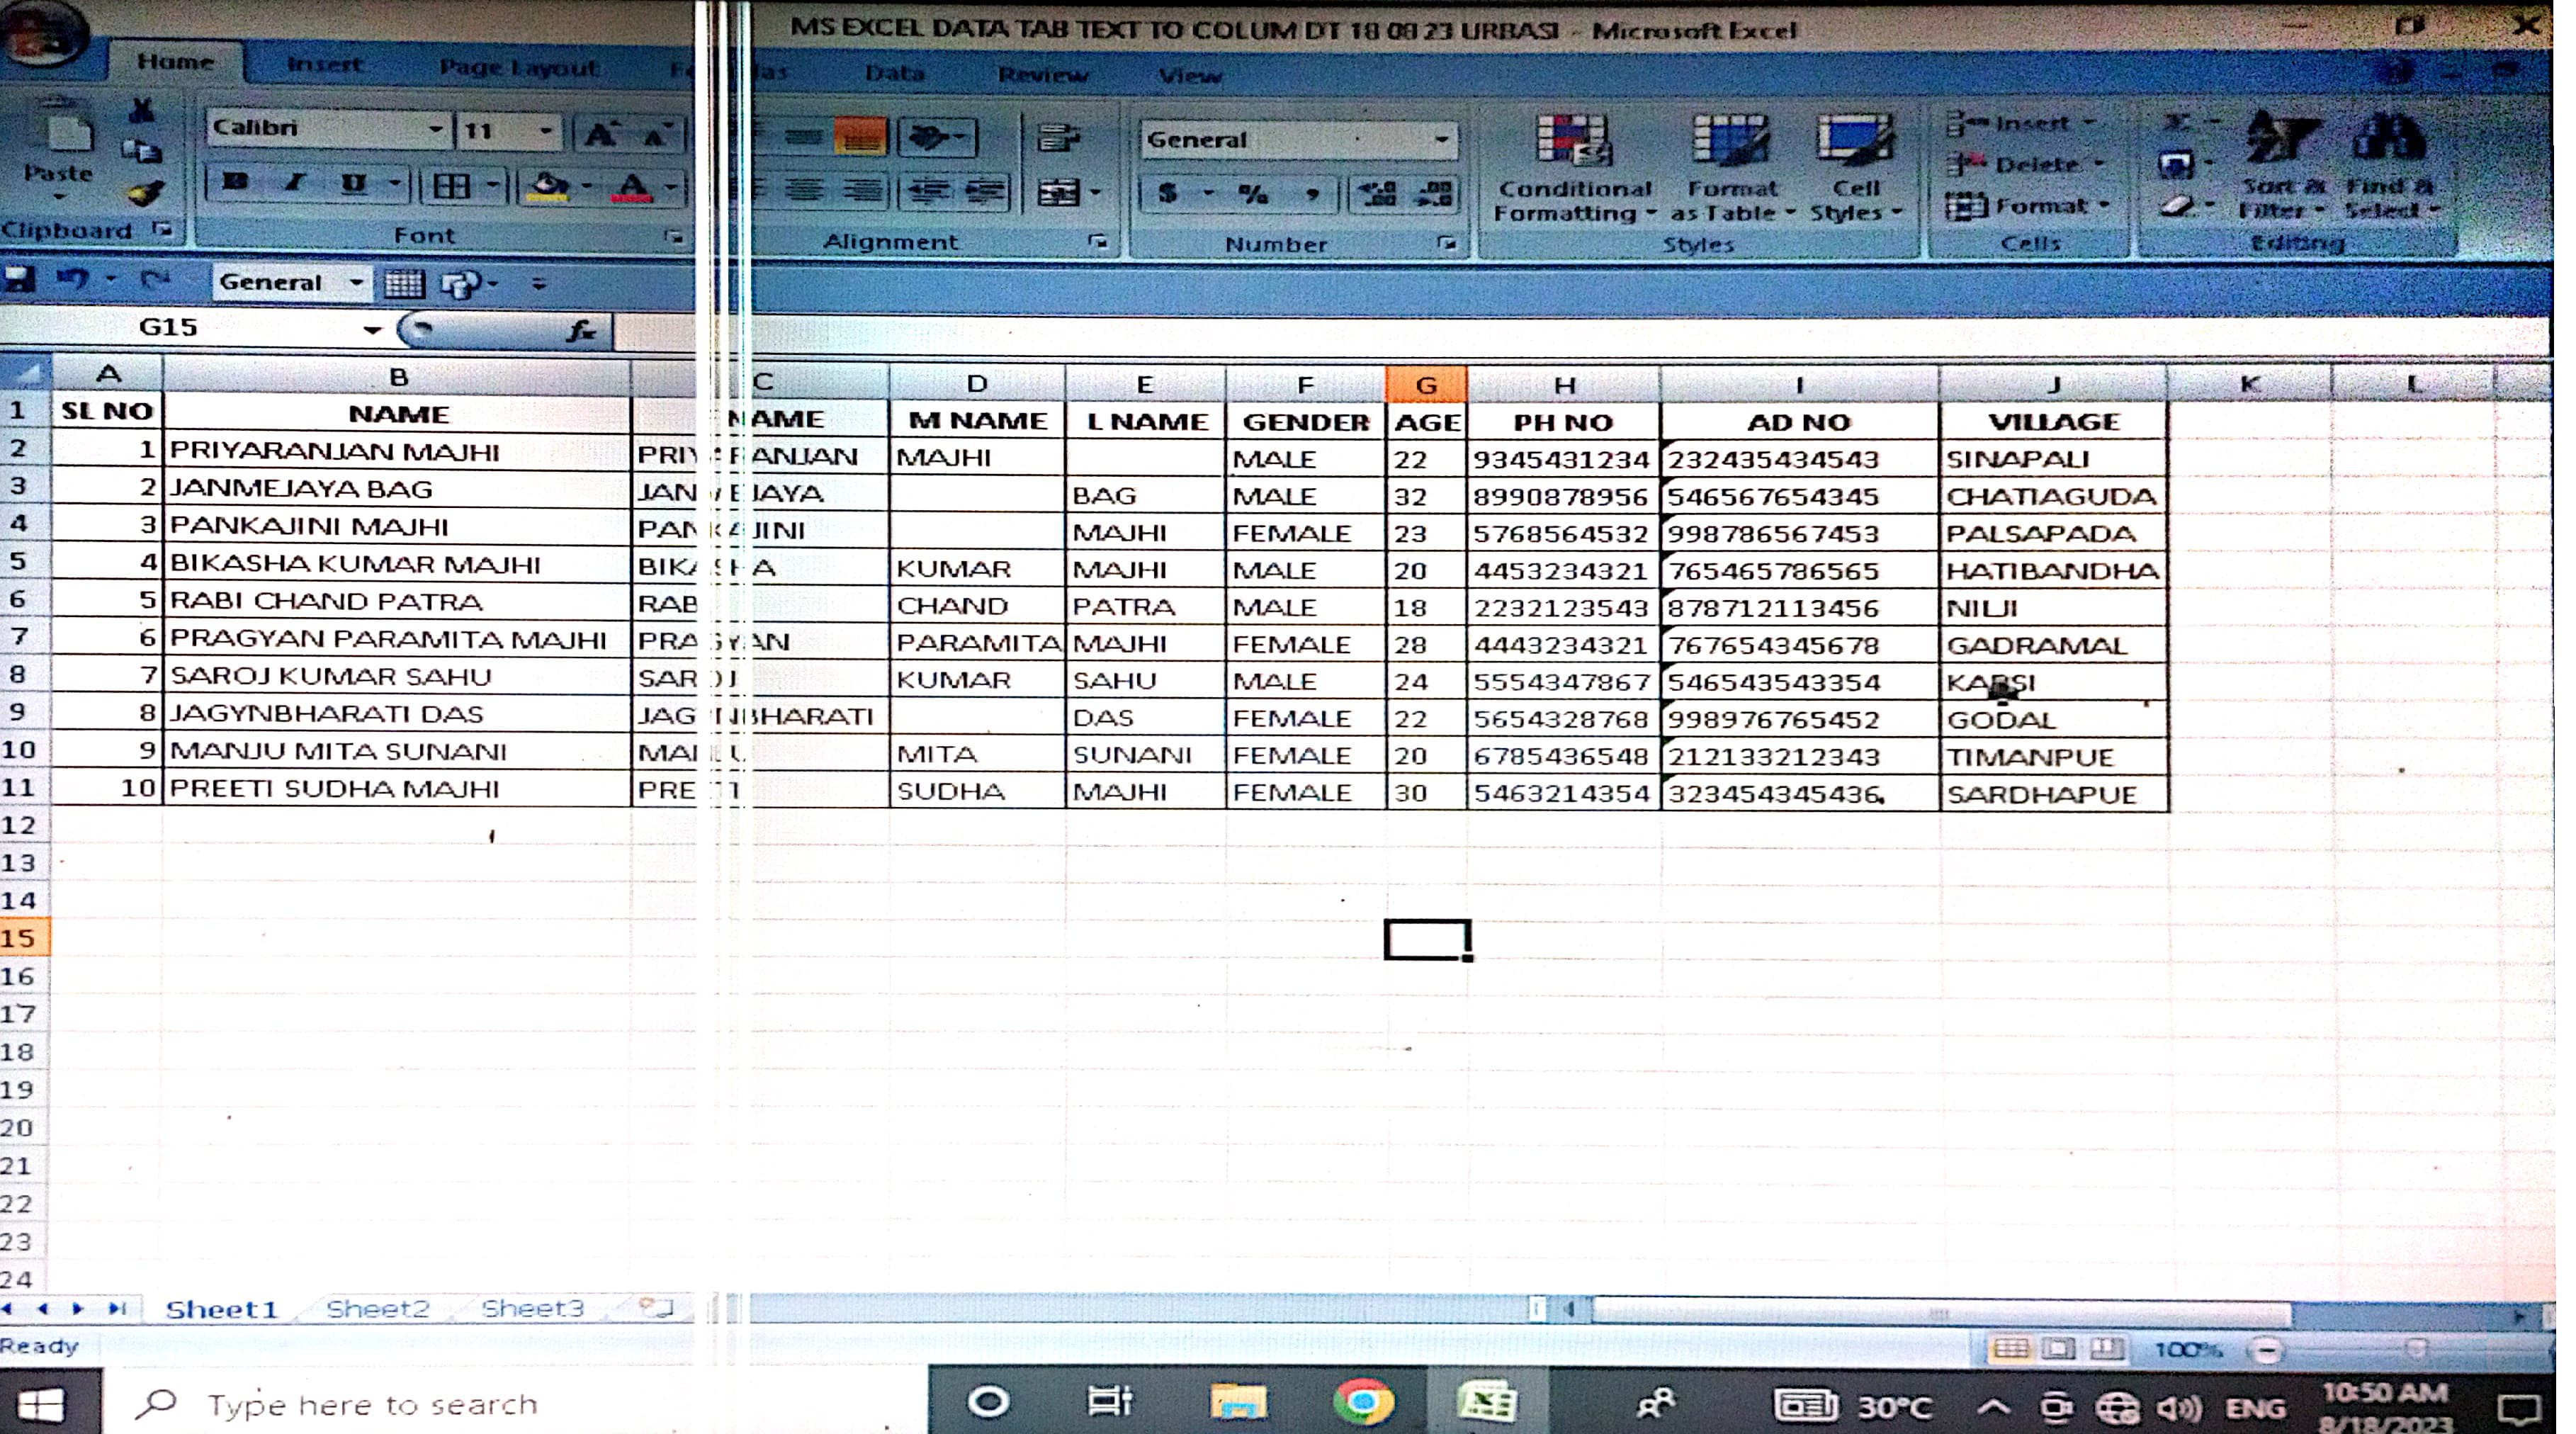Open the Sheet2 worksheet tab
This screenshot has height=1434, width=2576.
click(377, 1308)
